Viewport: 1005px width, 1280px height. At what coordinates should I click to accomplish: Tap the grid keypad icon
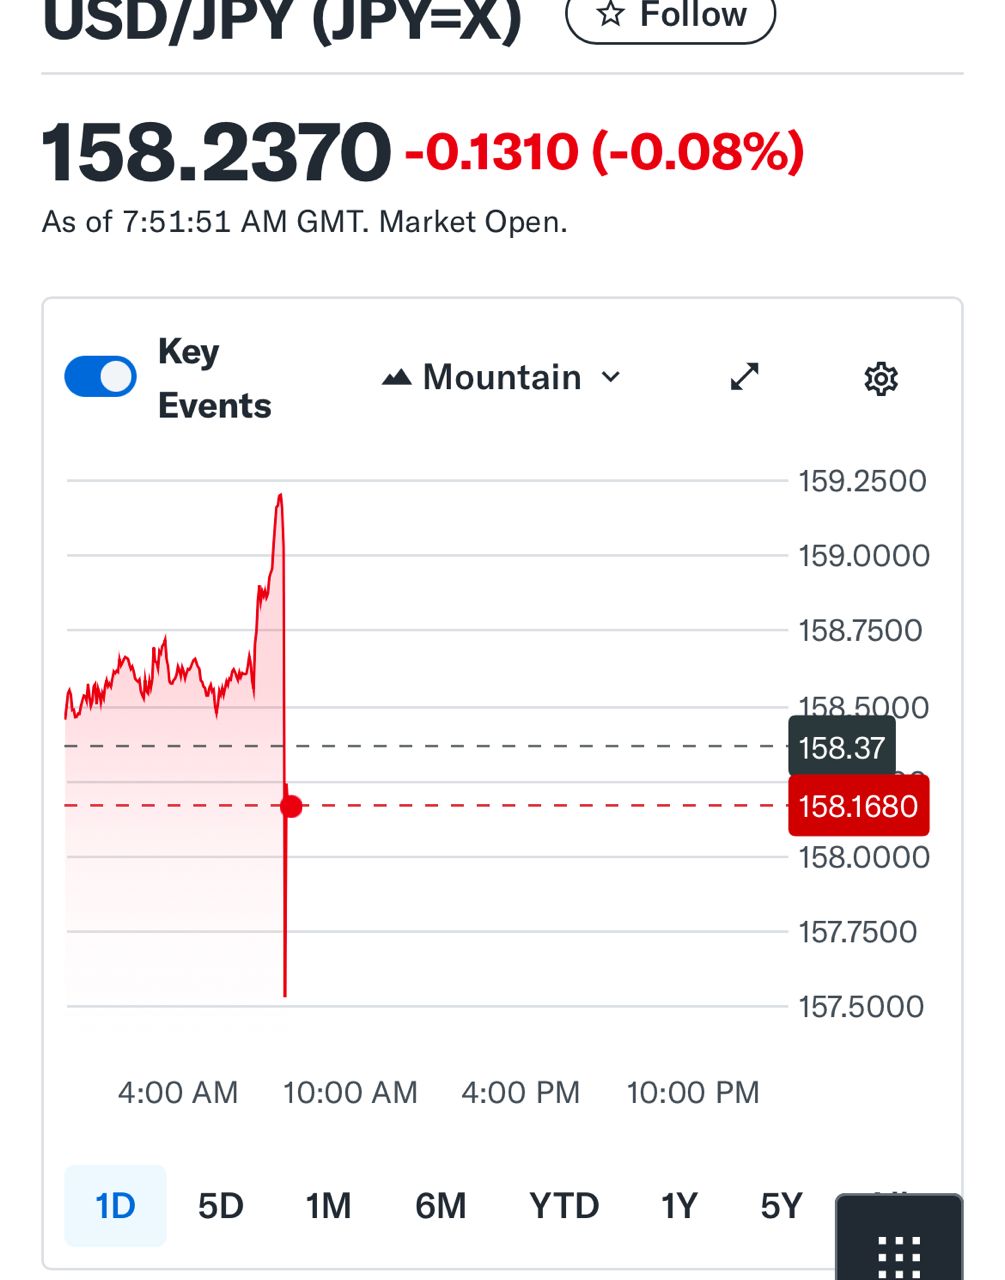[x=898, y=1251]
